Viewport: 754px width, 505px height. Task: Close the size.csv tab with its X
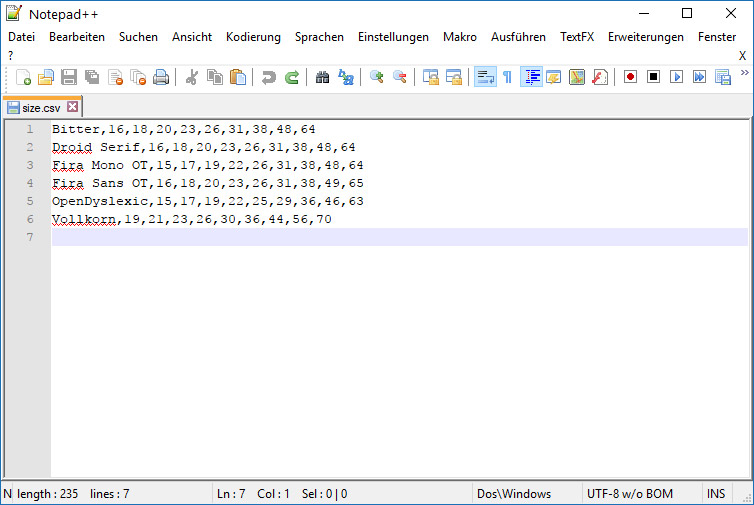tap(73, 107)
